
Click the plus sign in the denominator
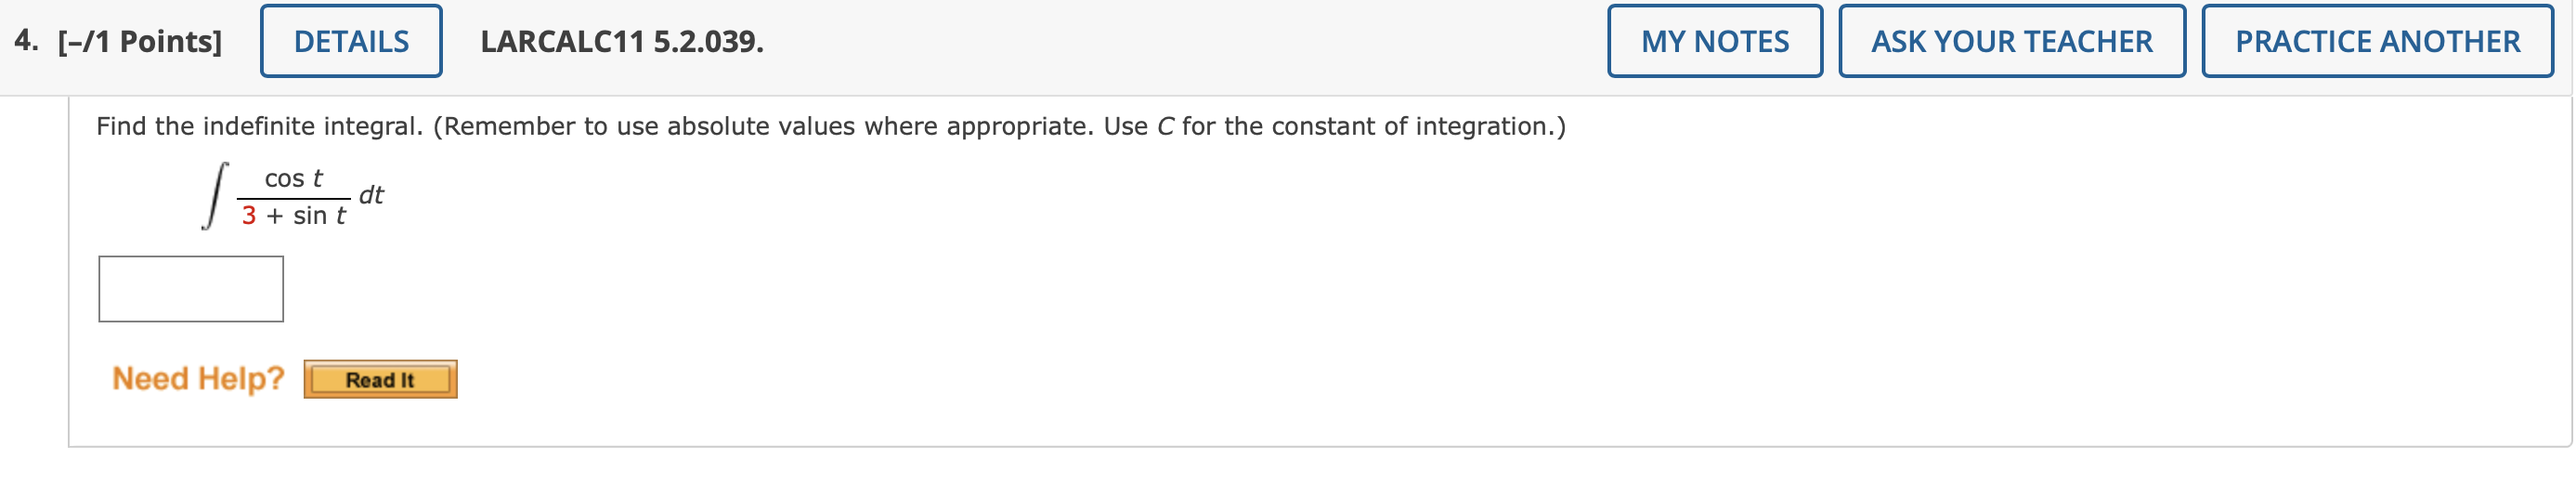coord(275,216)
